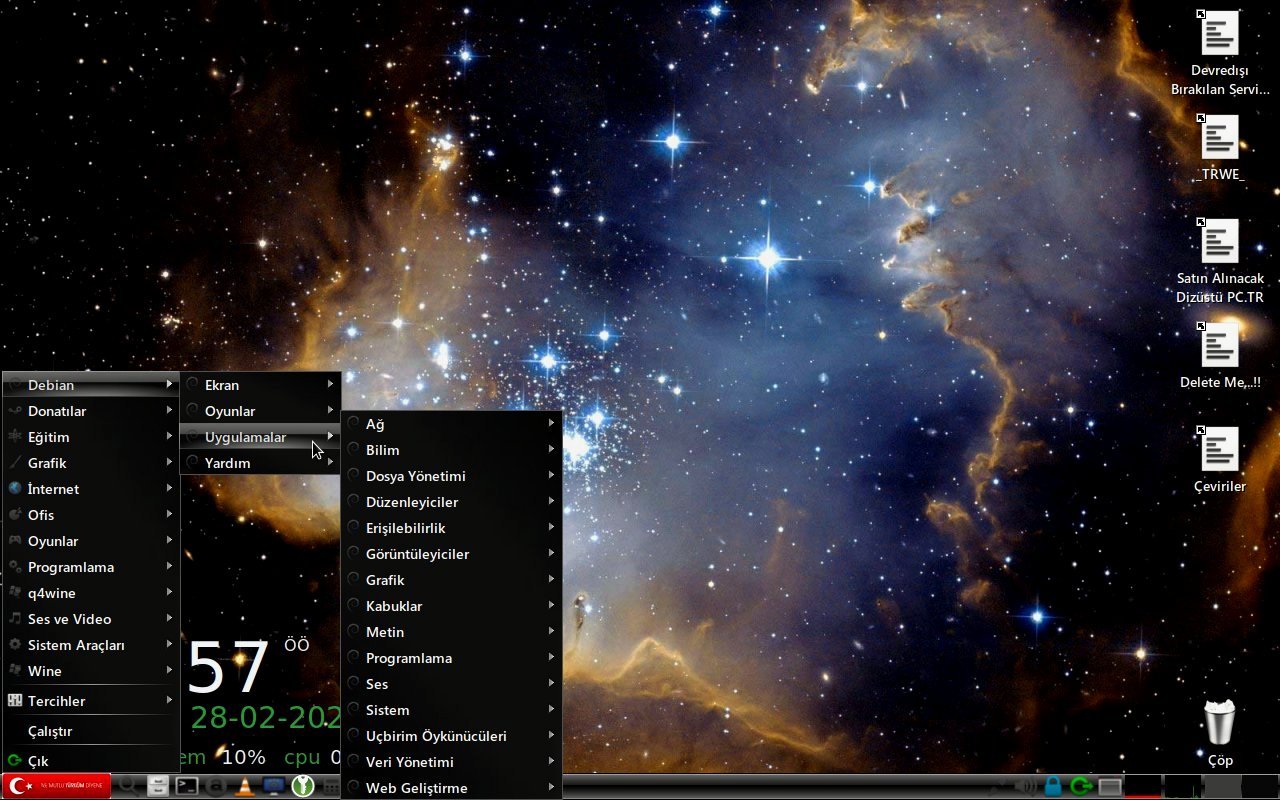Expand the Dosya Yönetimi submenu arrow
Screen dimensions: 1280x800
[551, 475]
